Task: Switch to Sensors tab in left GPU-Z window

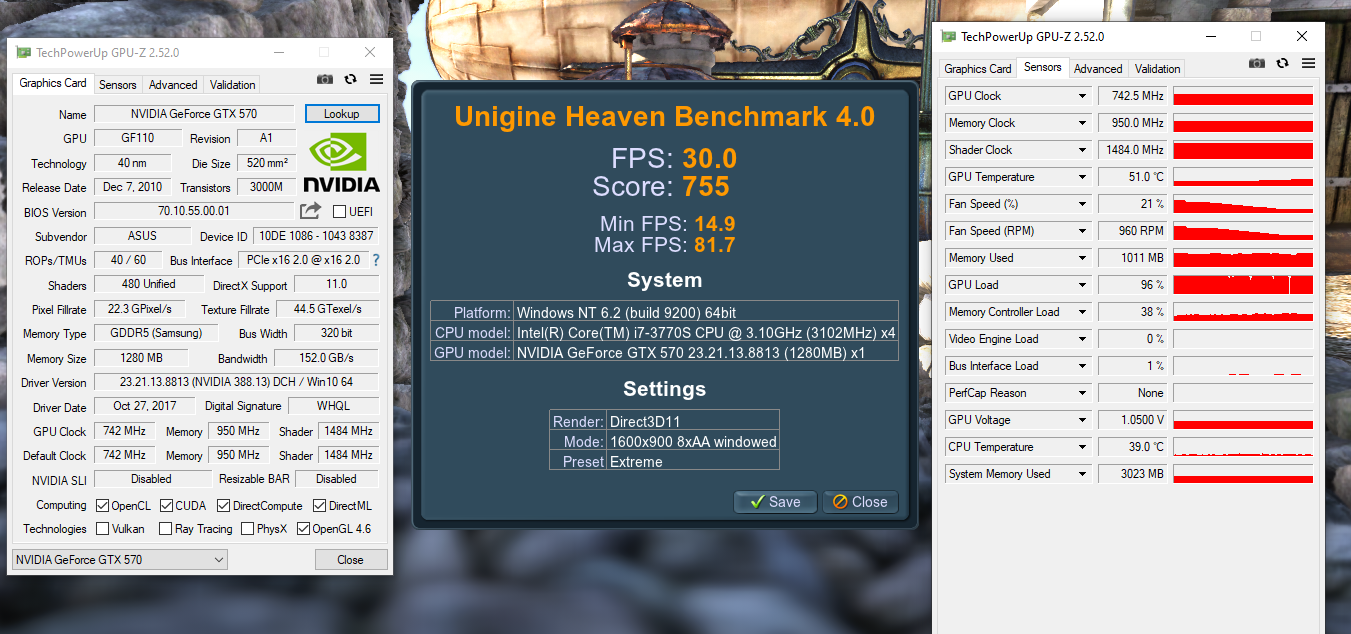Action: pos(118,85)
